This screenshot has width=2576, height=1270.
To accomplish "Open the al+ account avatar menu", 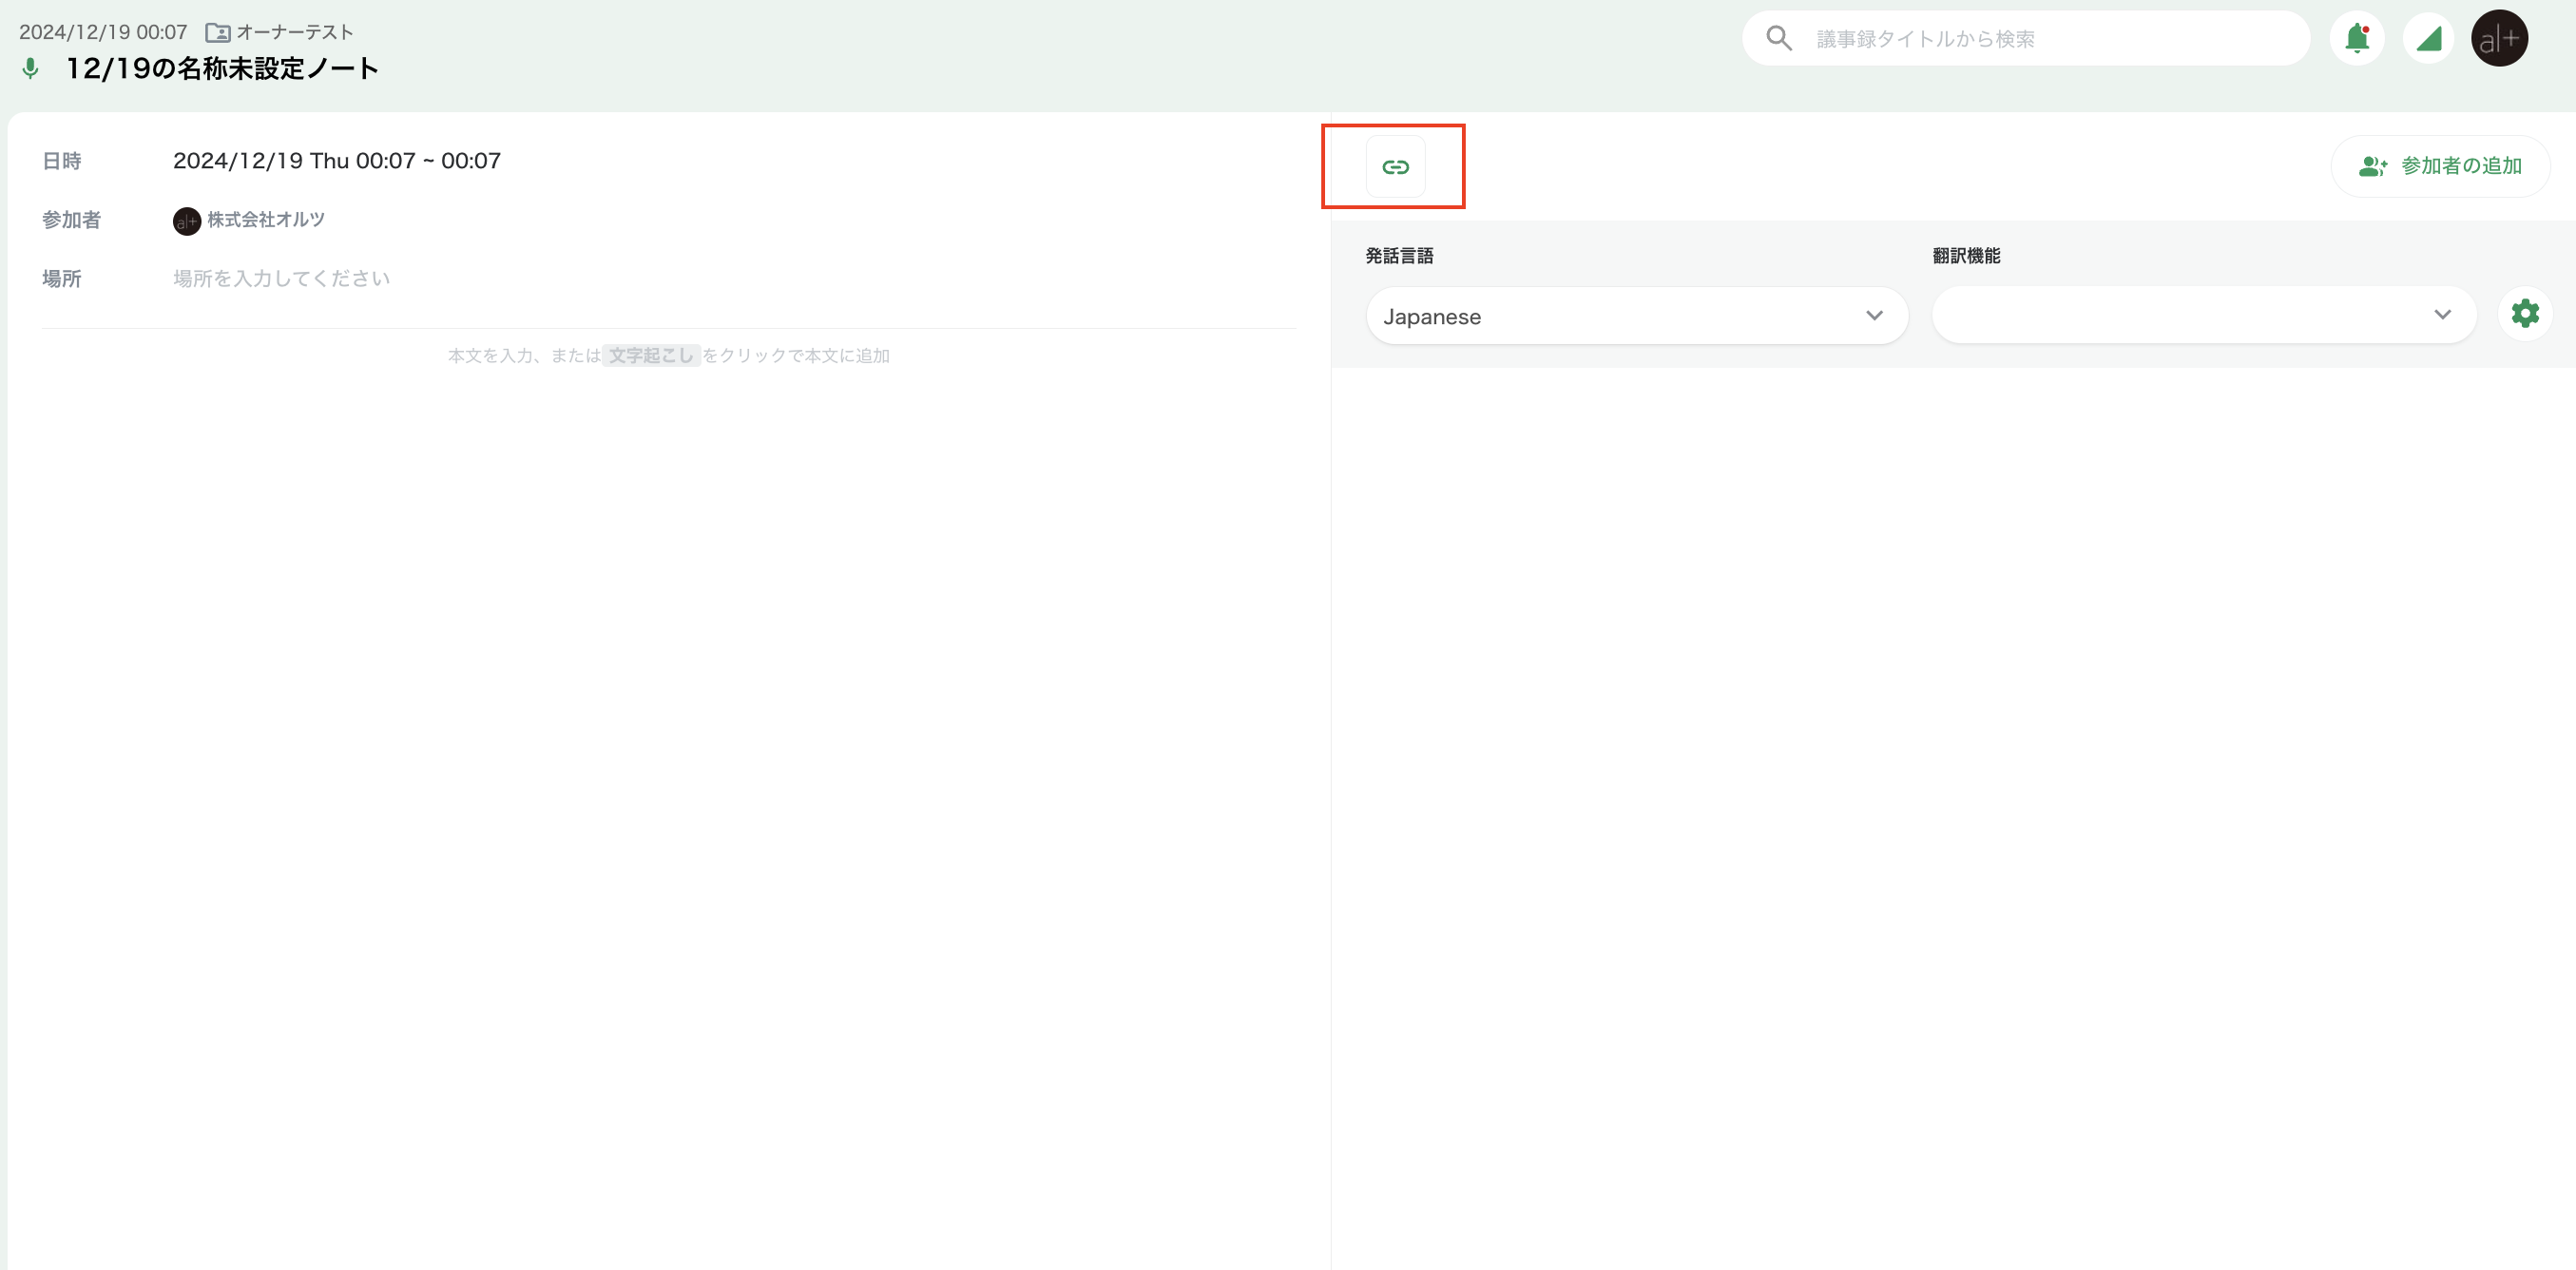I will [x=2499, y=39].
